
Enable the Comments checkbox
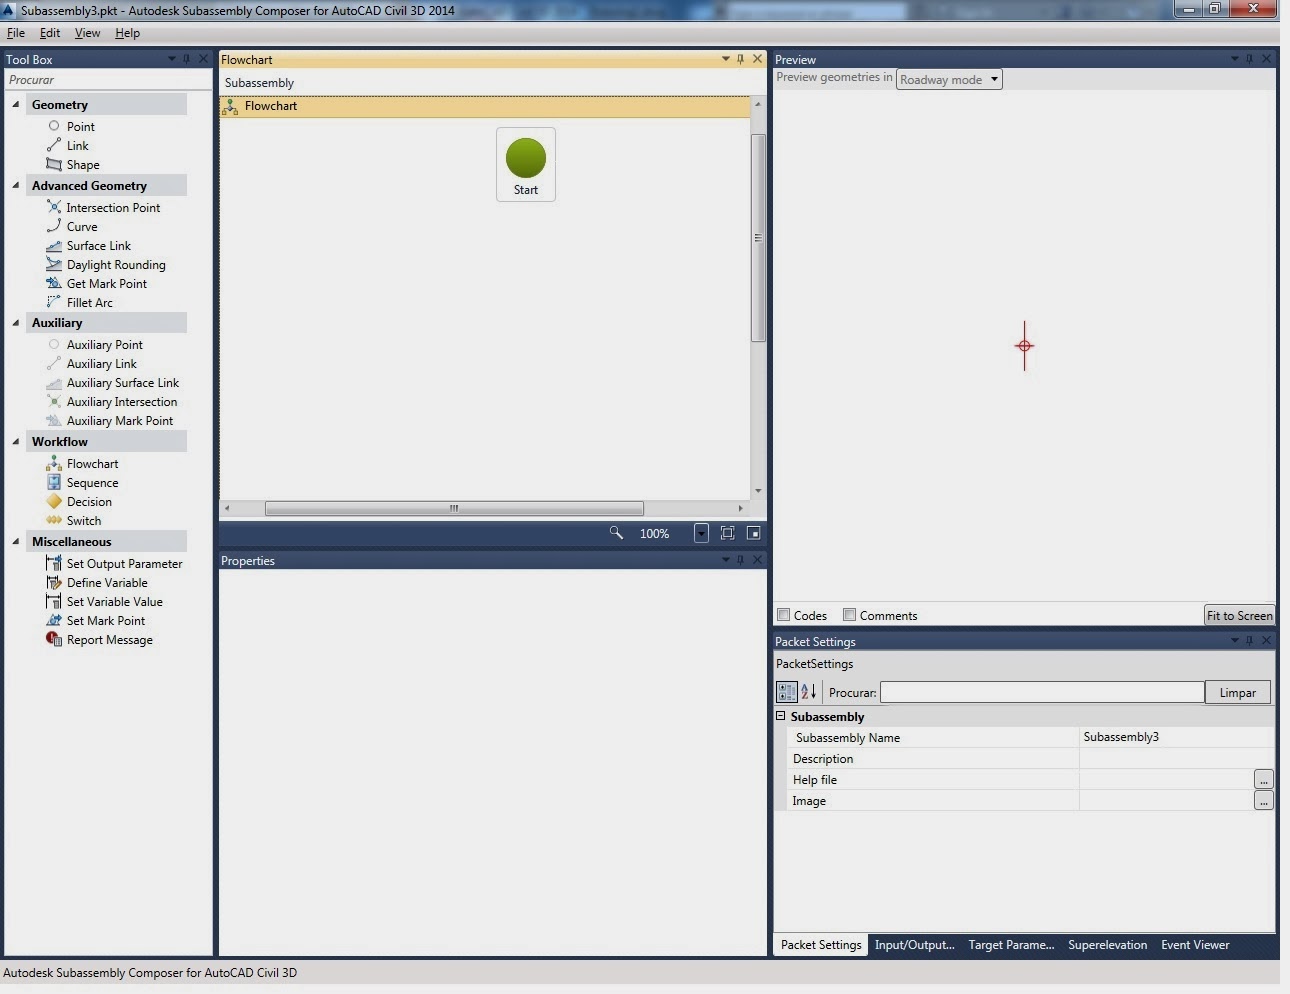pyautogui.click(x=849, y=615)
